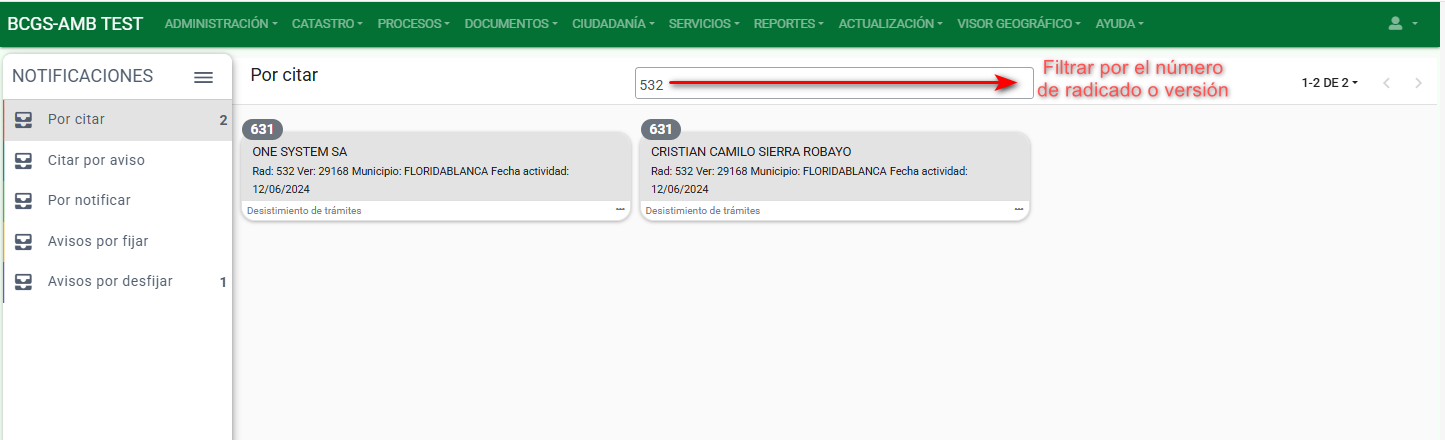
Task: Go to next page with right chevron
Action: pyautogui.click(x=1418, y=83)
